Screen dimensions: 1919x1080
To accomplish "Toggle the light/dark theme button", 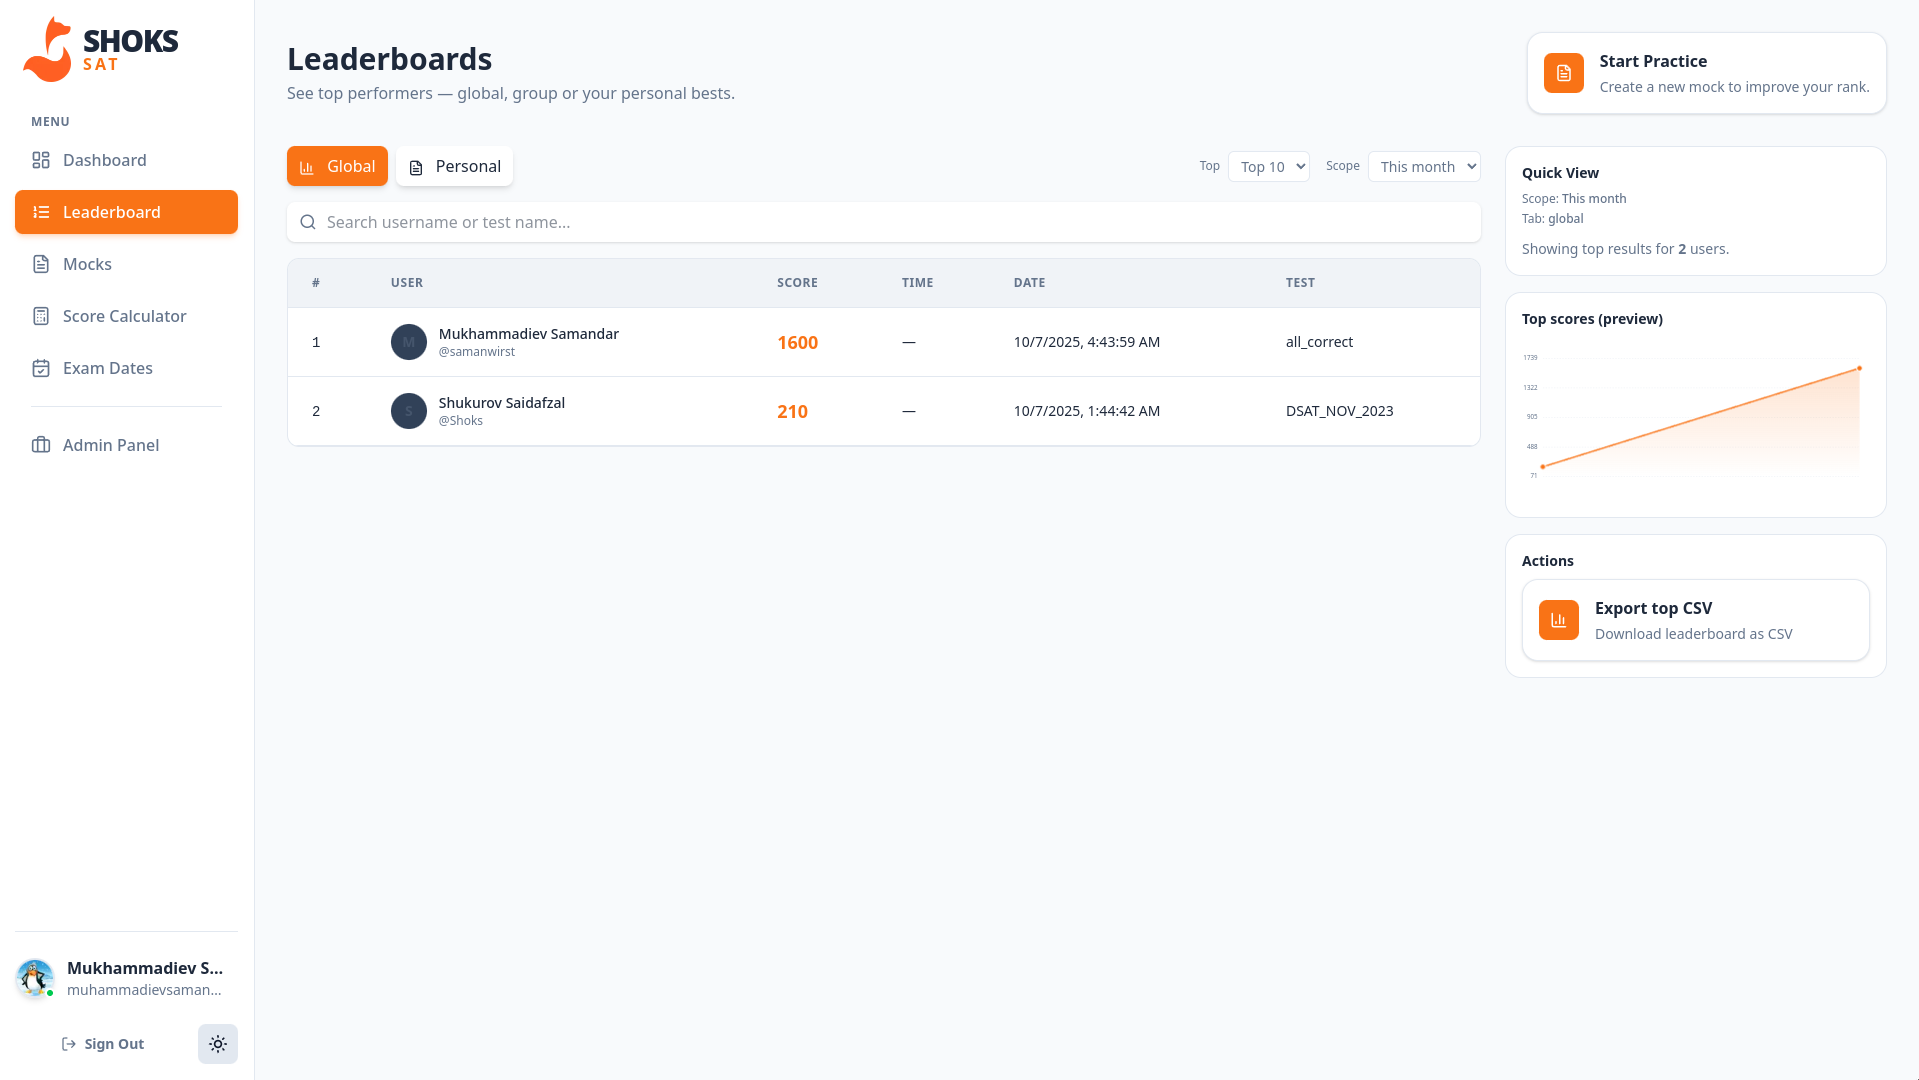I will click(217, 1044).
